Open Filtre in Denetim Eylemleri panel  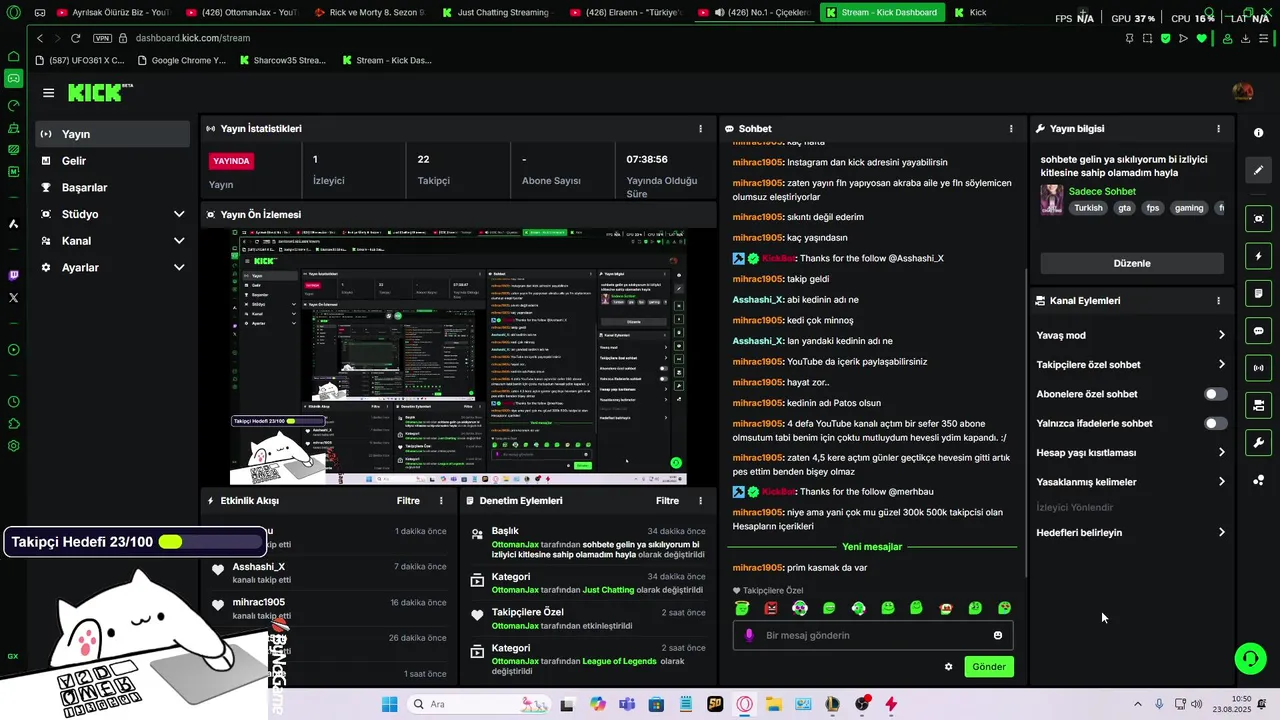pyautogui.click(x=667, y=501)
